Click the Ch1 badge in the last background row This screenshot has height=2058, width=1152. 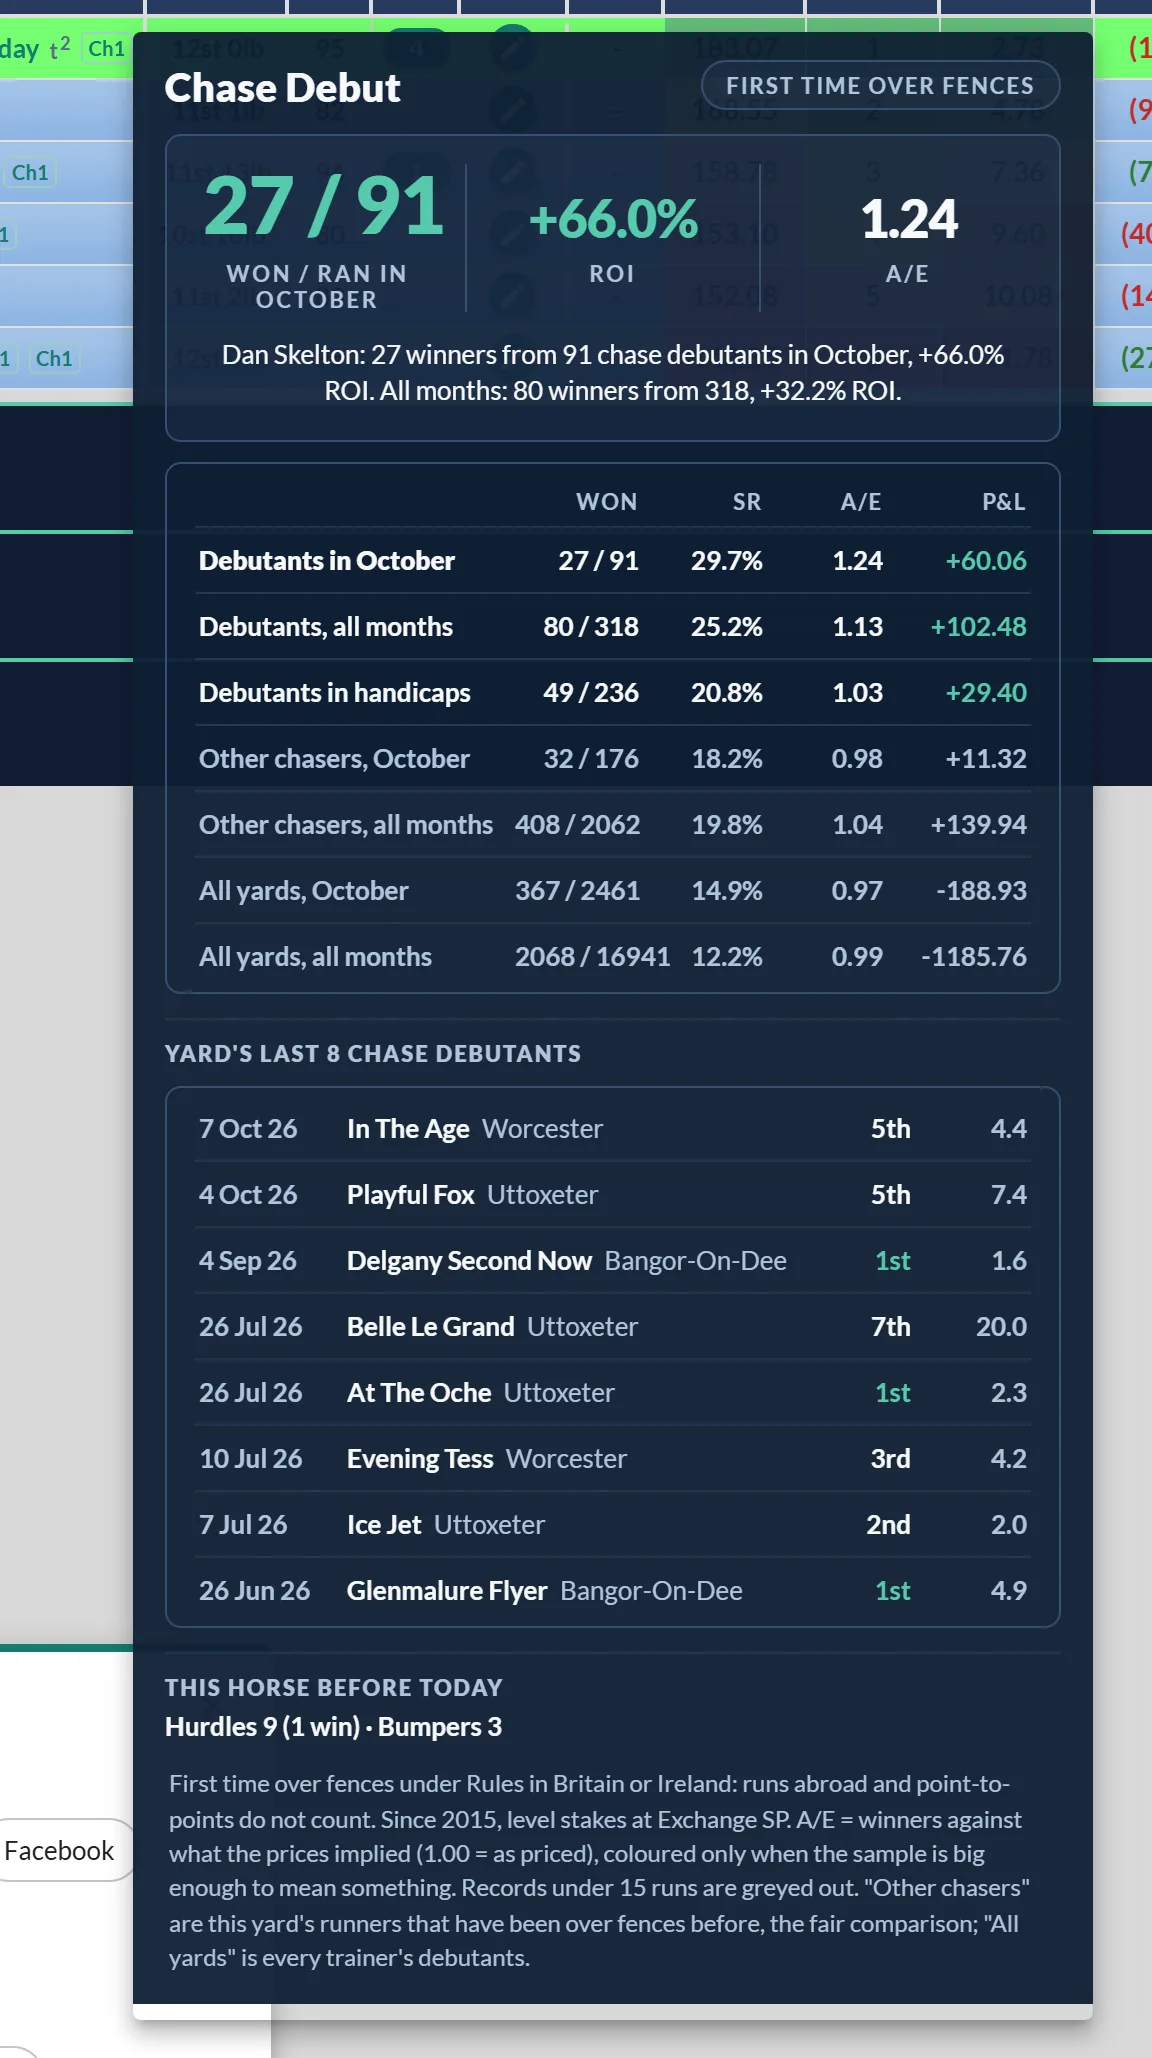pos(54,358)
